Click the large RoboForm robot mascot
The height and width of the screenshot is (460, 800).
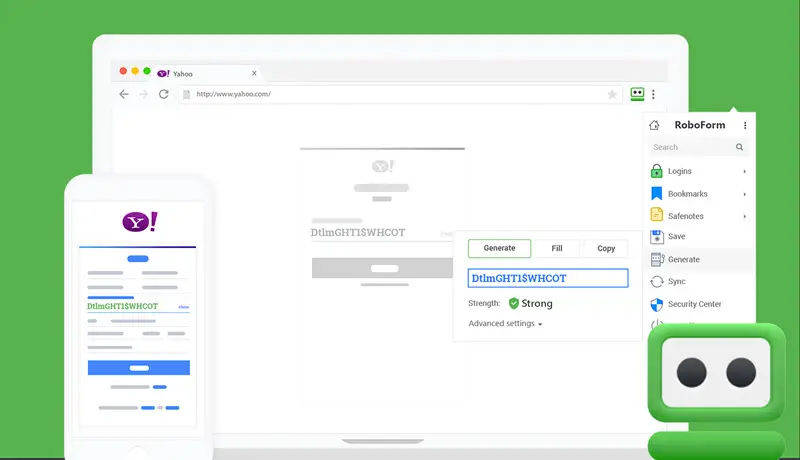pyautogui.click(x=716, y=390)
